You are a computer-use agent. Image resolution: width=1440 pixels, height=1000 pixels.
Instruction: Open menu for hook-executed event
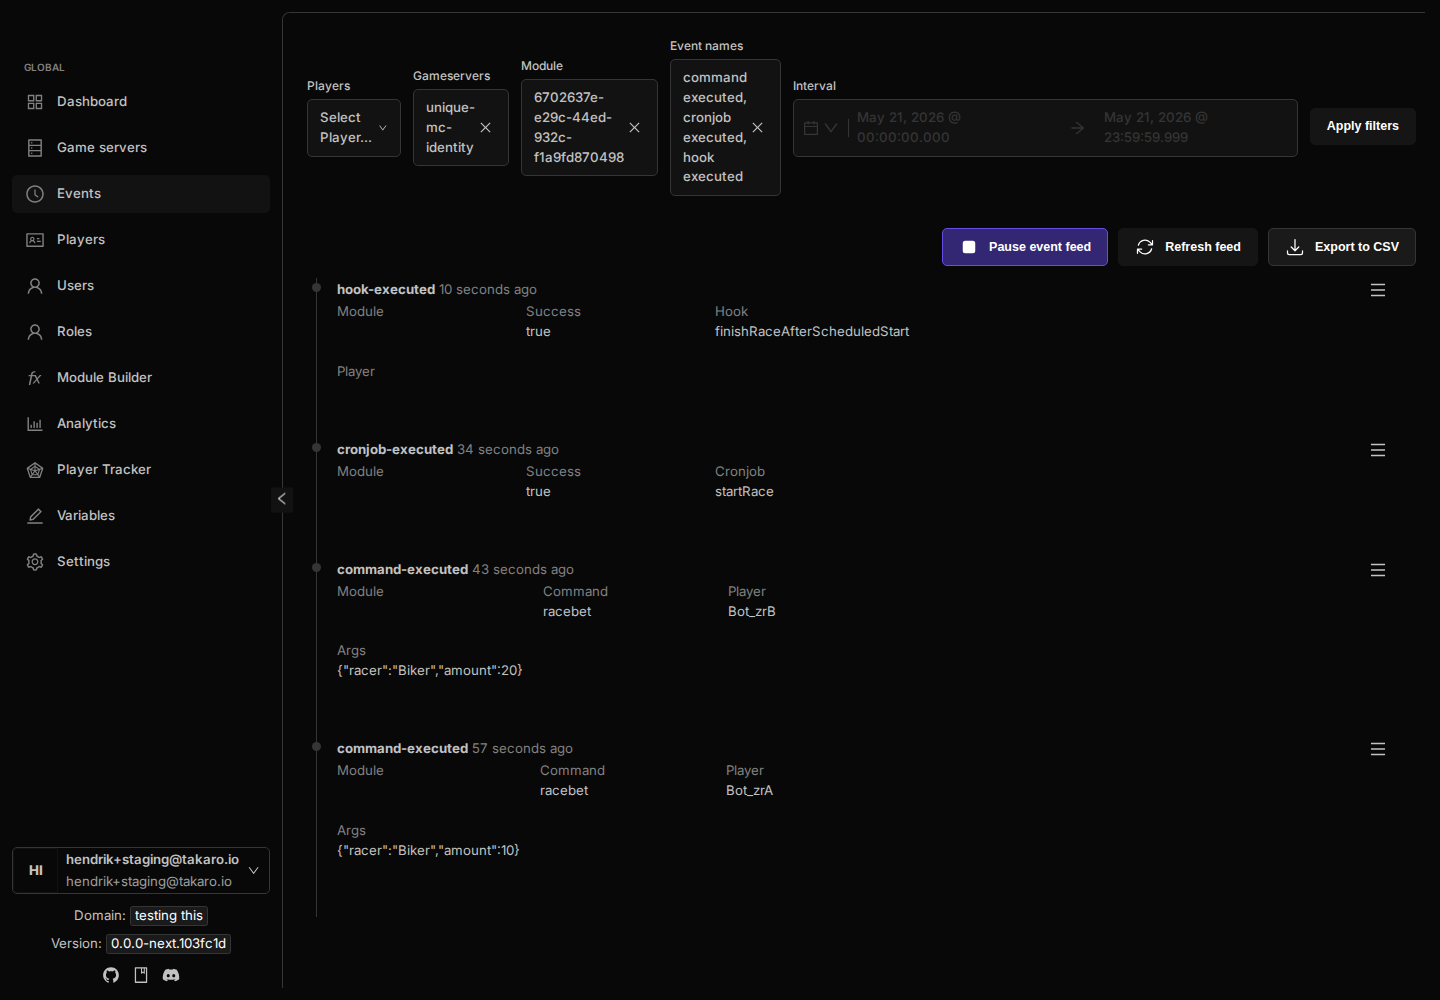tap(1378, 290)
